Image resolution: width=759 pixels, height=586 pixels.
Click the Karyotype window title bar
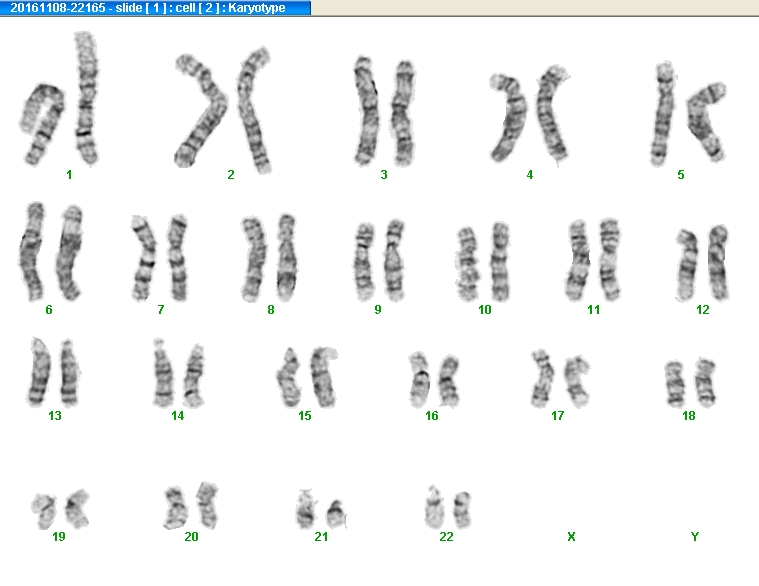click(x=155, y=8)
